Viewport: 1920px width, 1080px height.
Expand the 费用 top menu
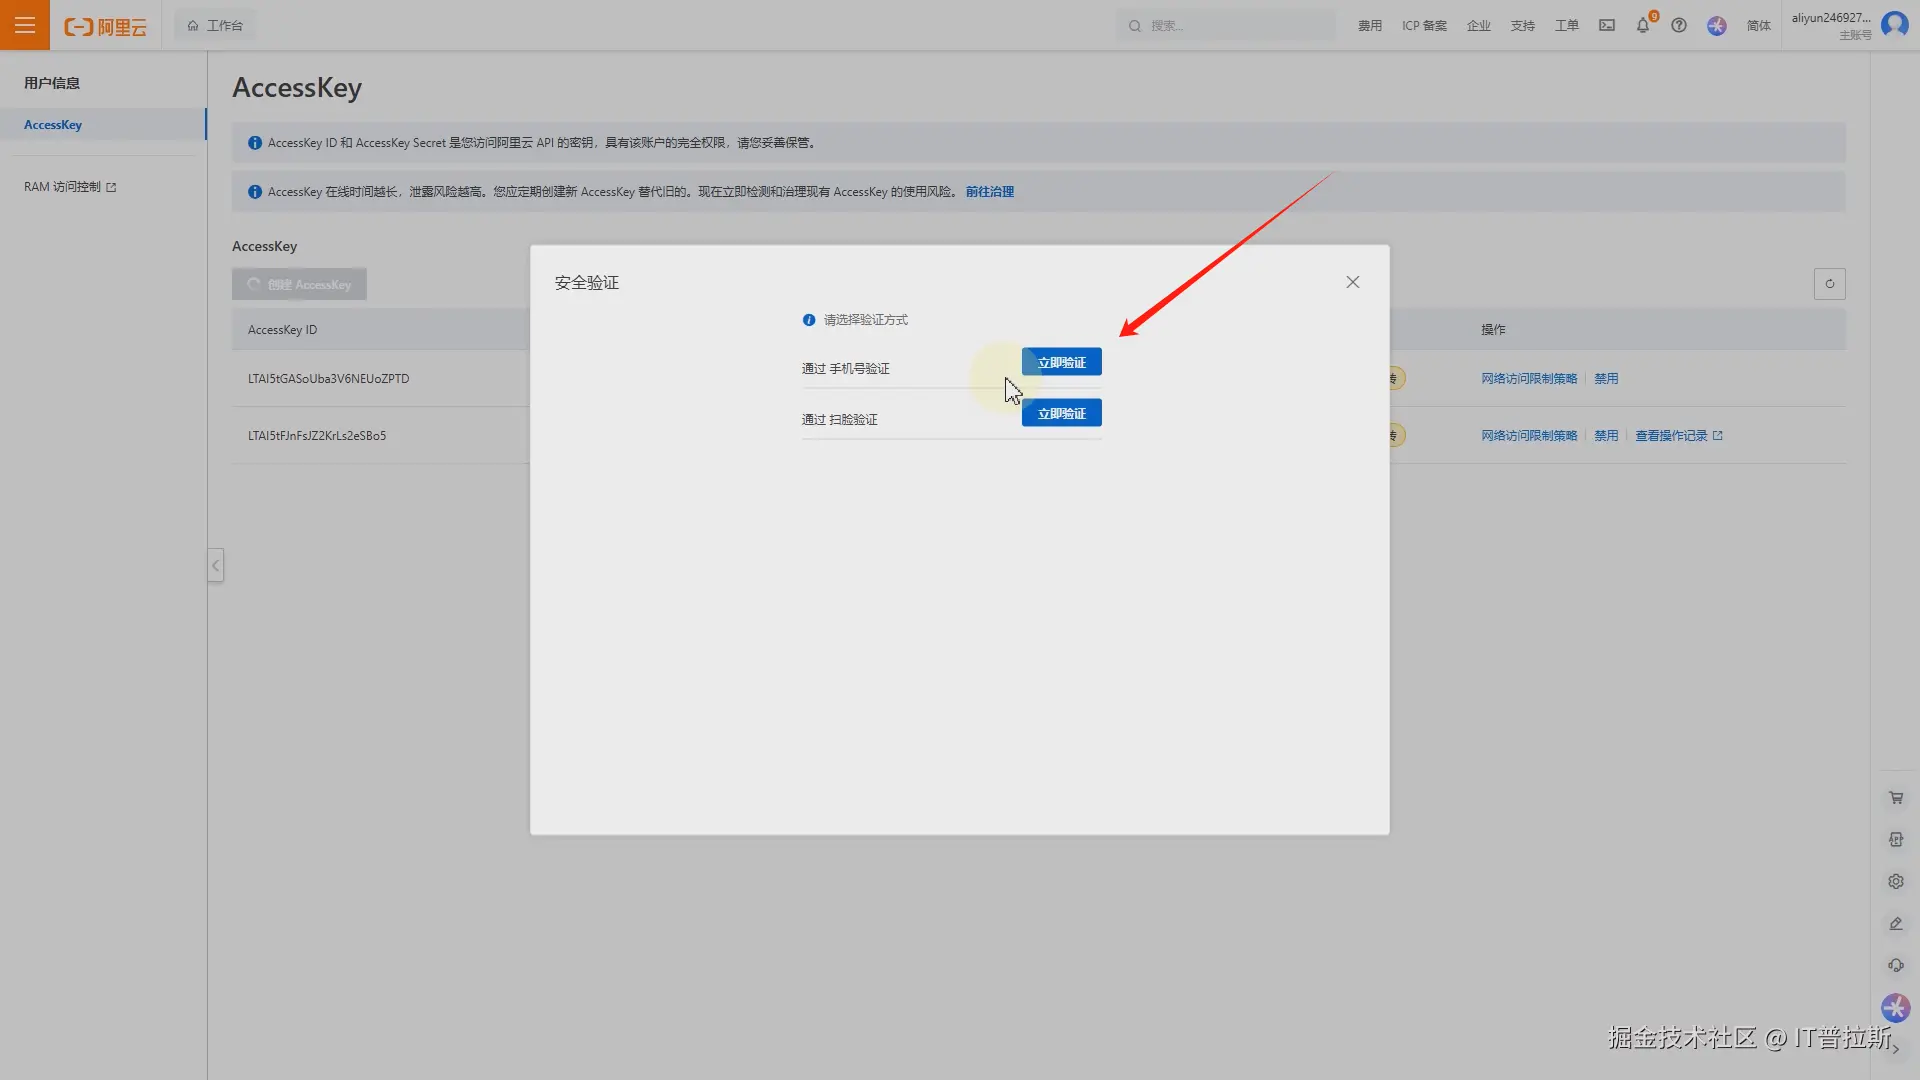click(x=1369, y=26)
